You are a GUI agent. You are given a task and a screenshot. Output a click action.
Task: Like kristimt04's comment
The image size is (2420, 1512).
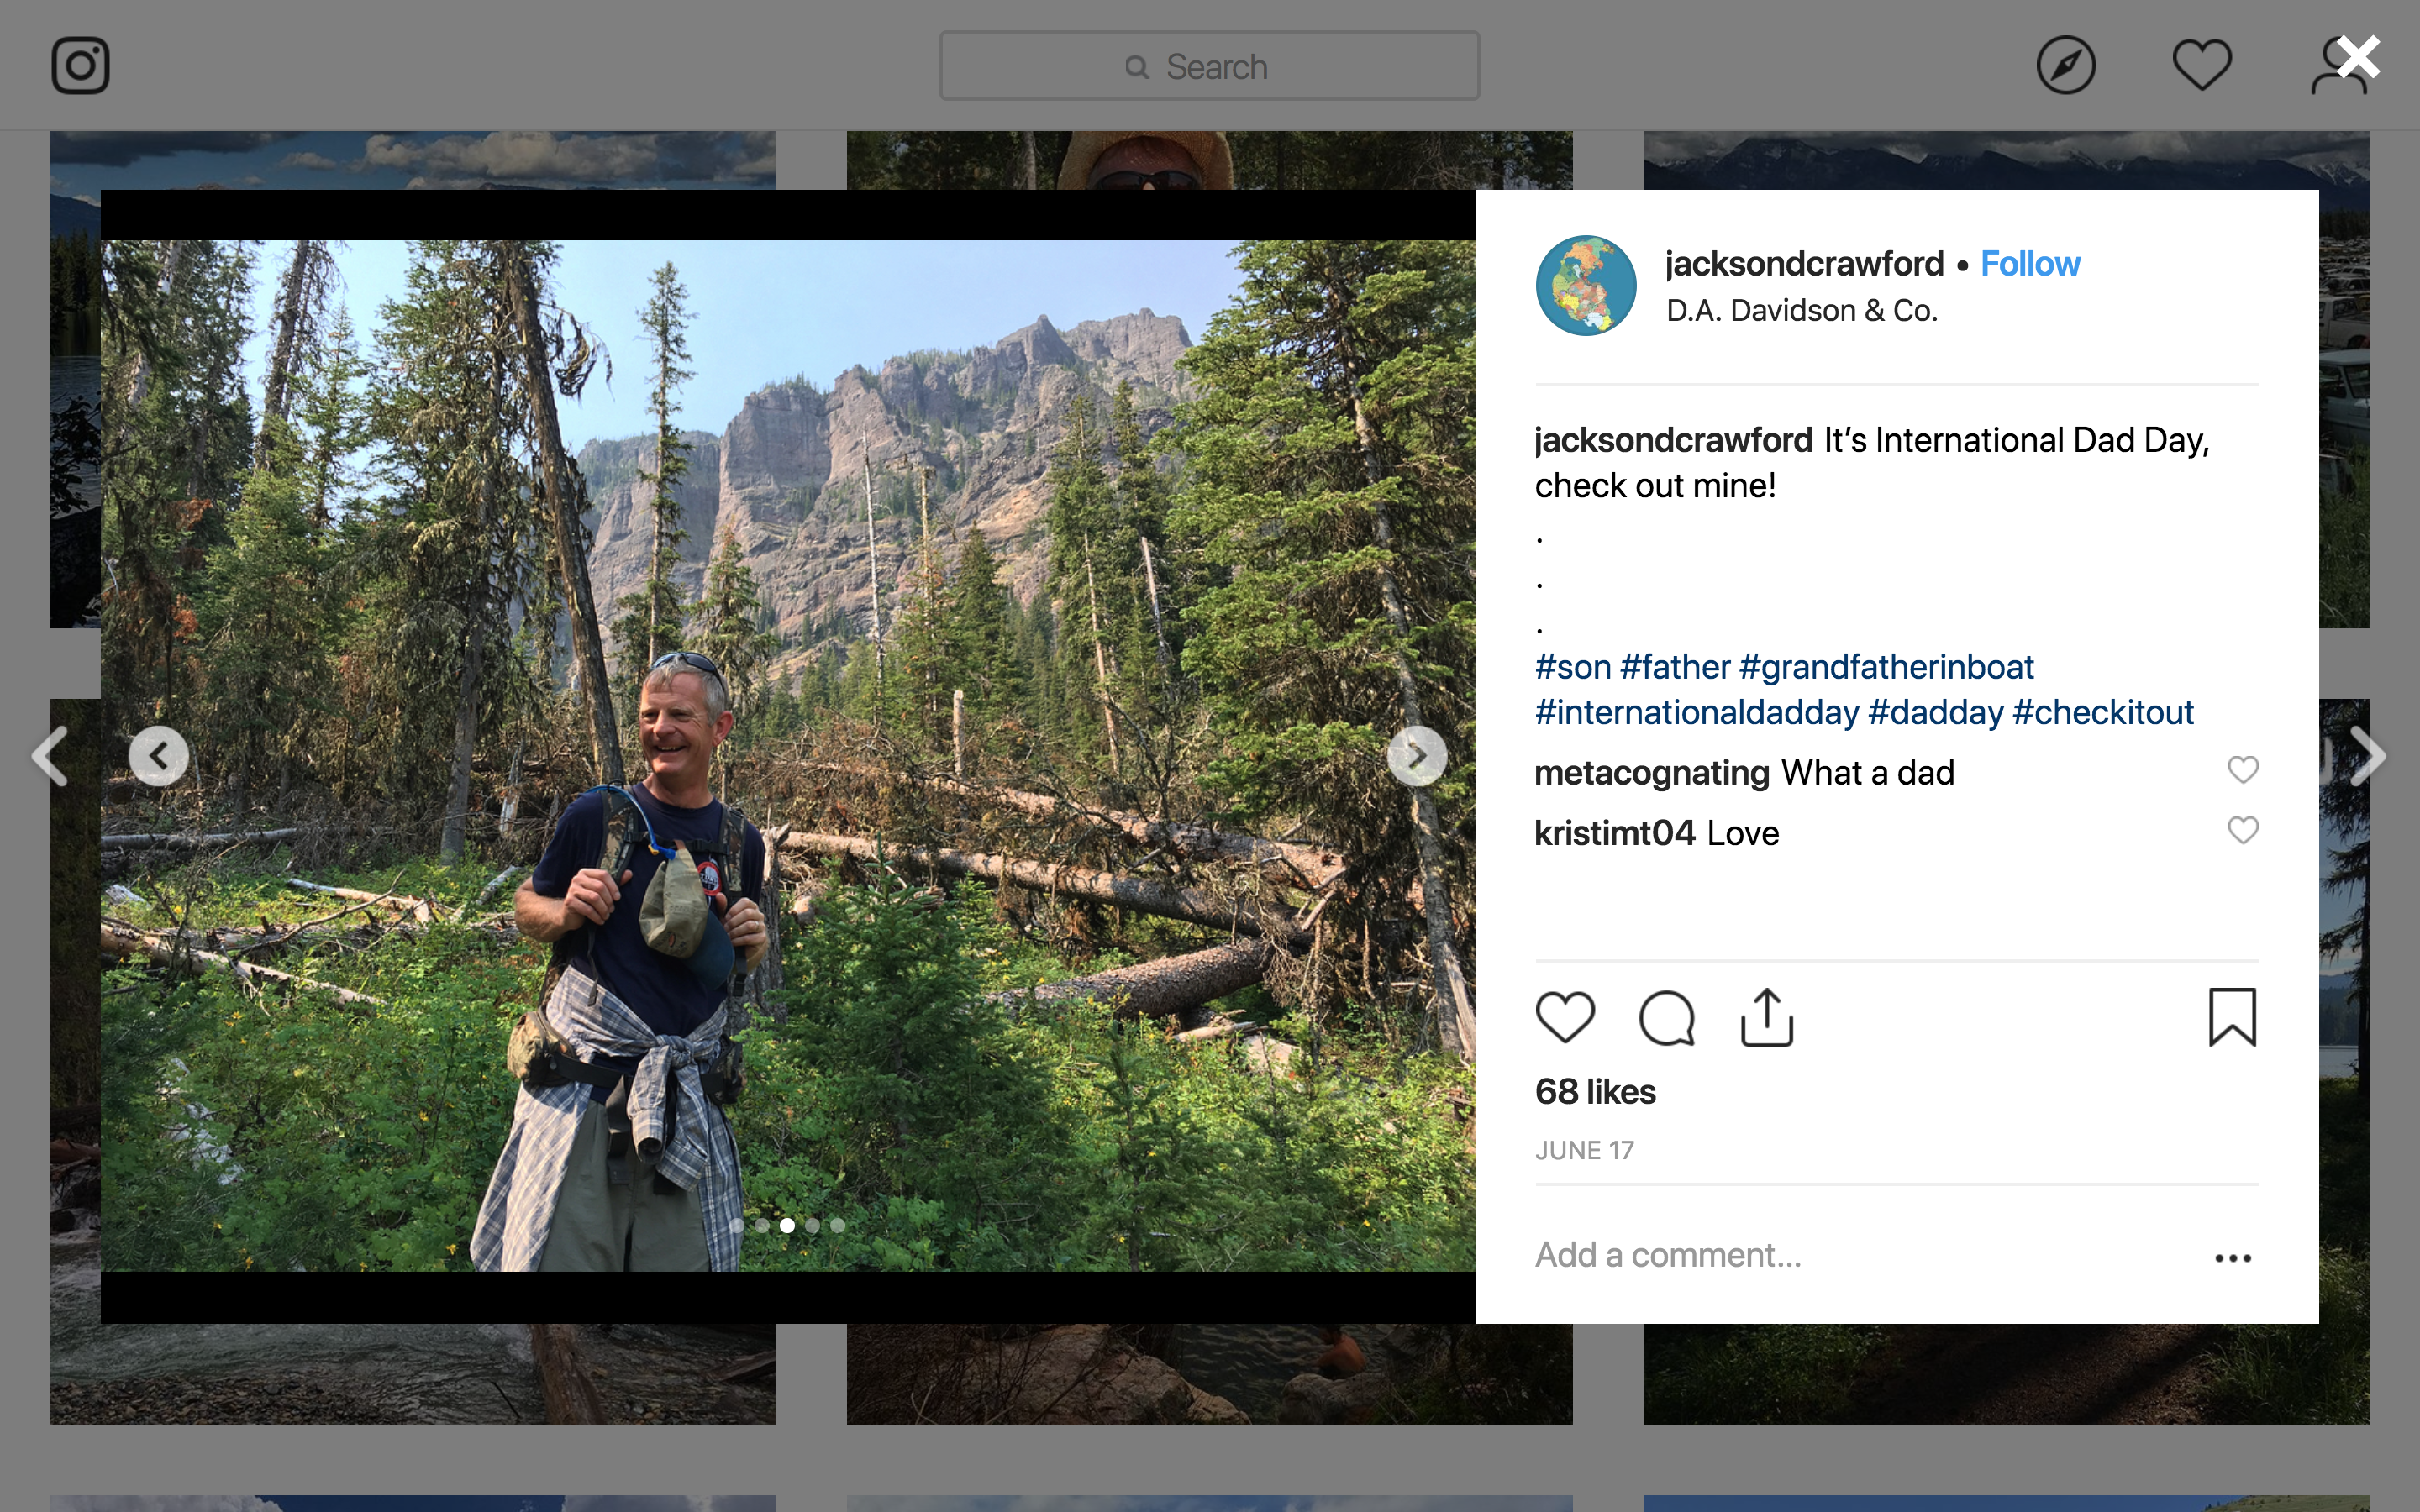pos(2243,831)
